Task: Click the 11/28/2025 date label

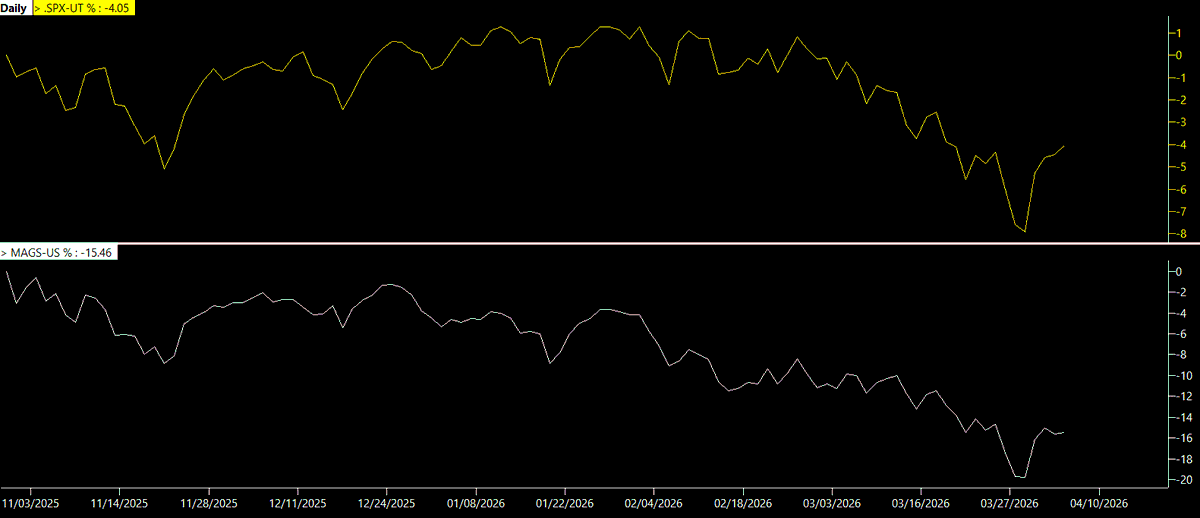Action: tap(209, 504)
